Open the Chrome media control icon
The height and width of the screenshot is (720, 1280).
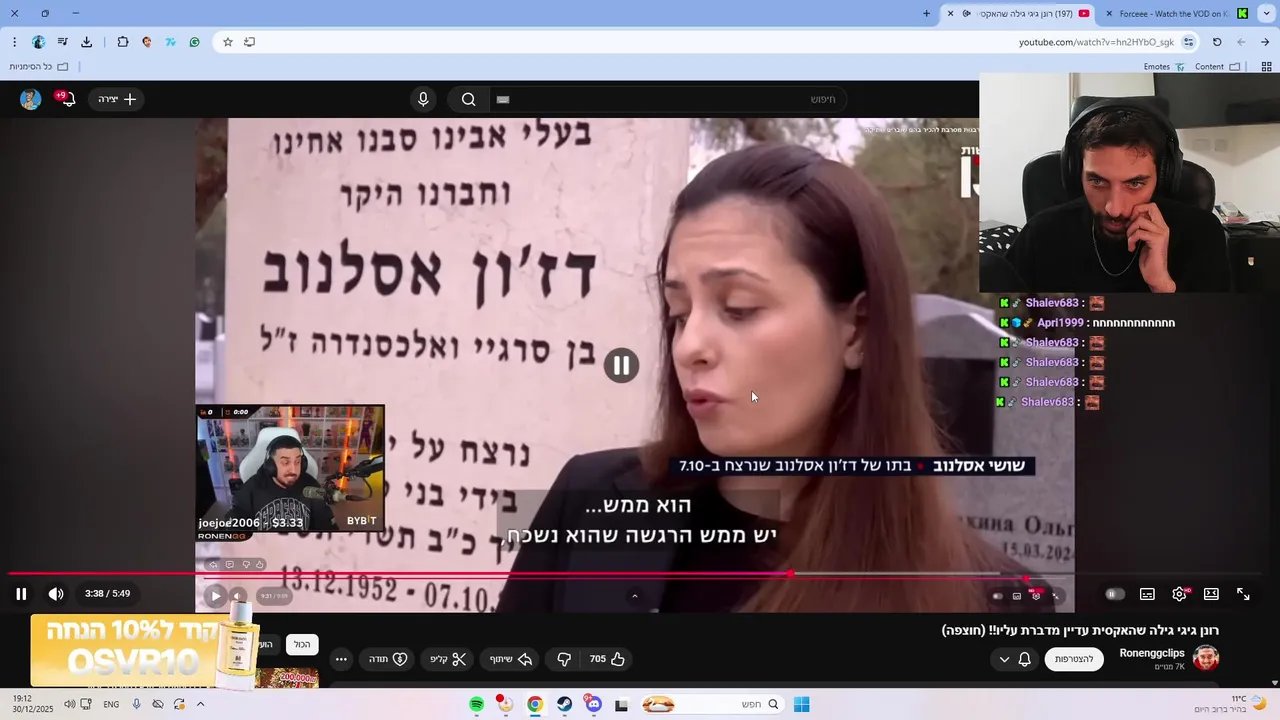click(x=62, y=42)
